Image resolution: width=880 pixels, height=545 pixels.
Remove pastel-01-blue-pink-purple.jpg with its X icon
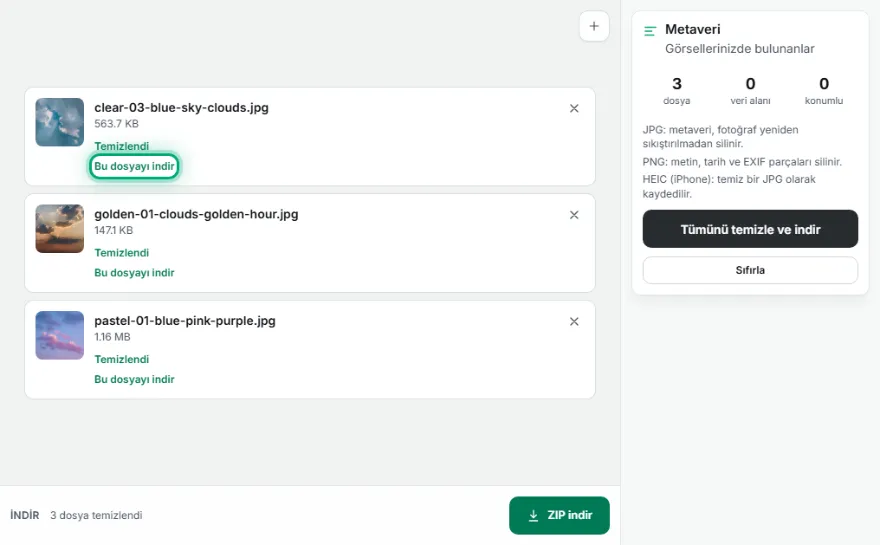[x=574, y=322]
